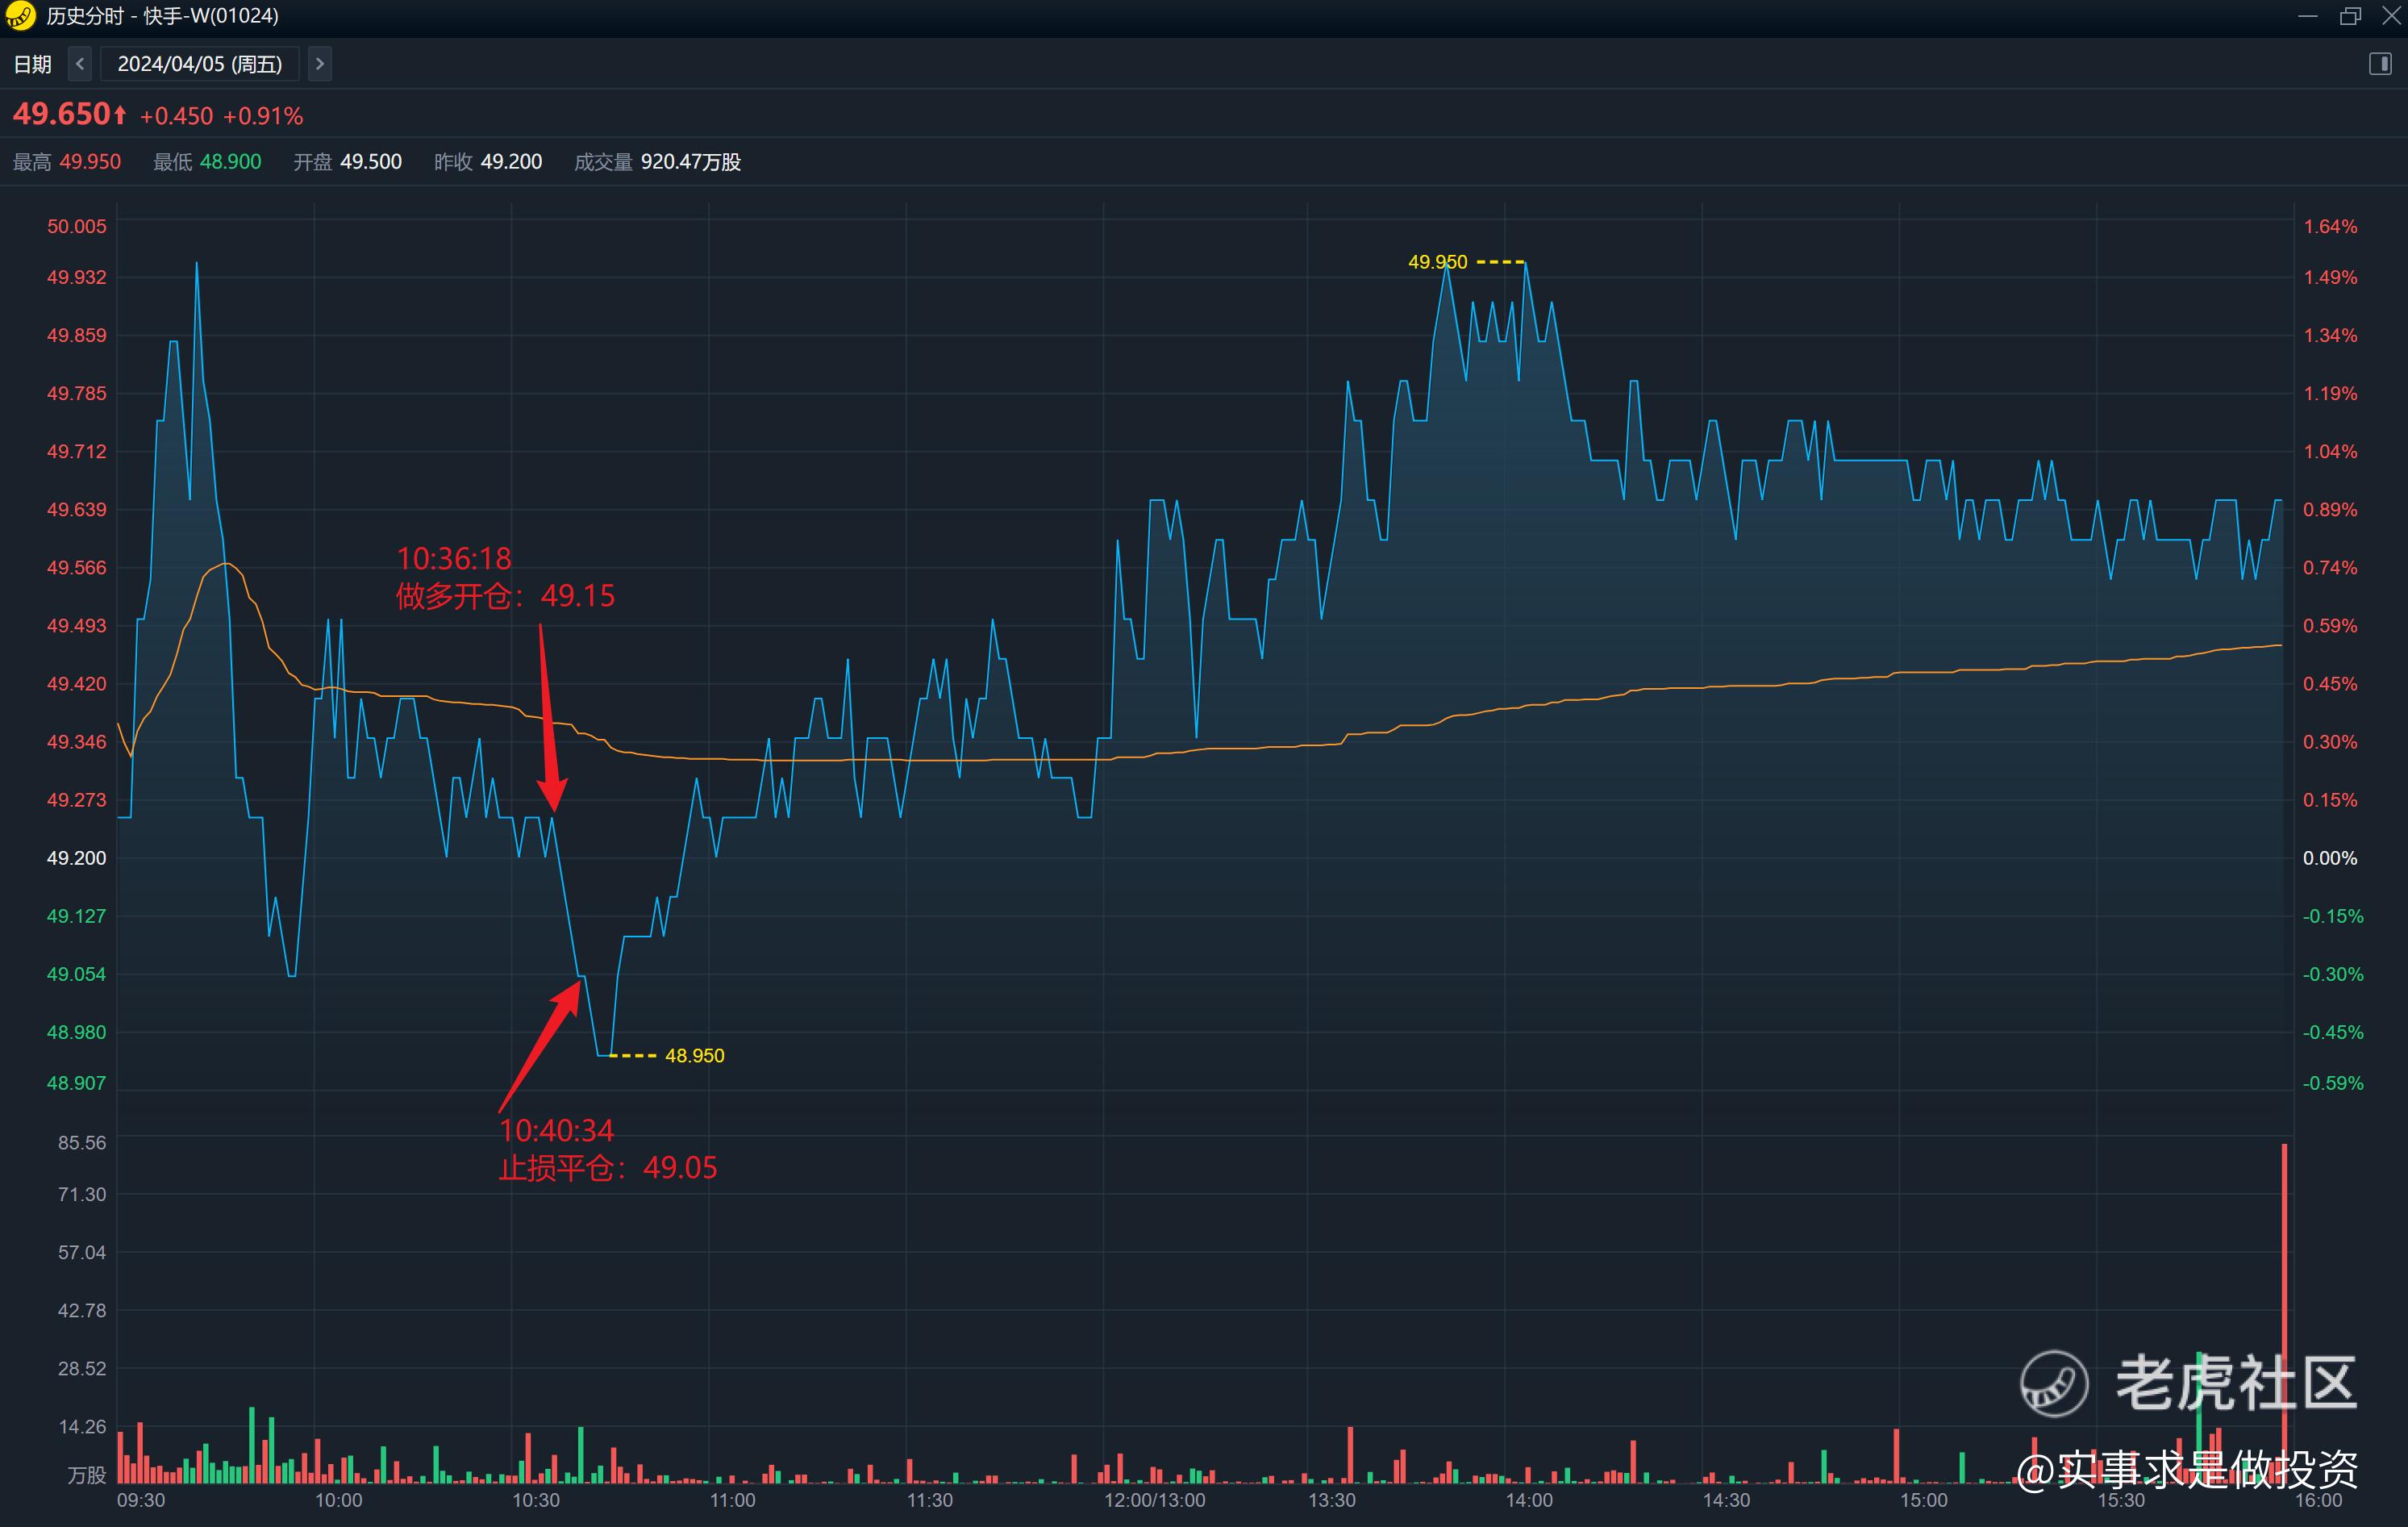Close the 快手-W history window
This screenshot has height=1527, width=2408.
pos(2391,16)
